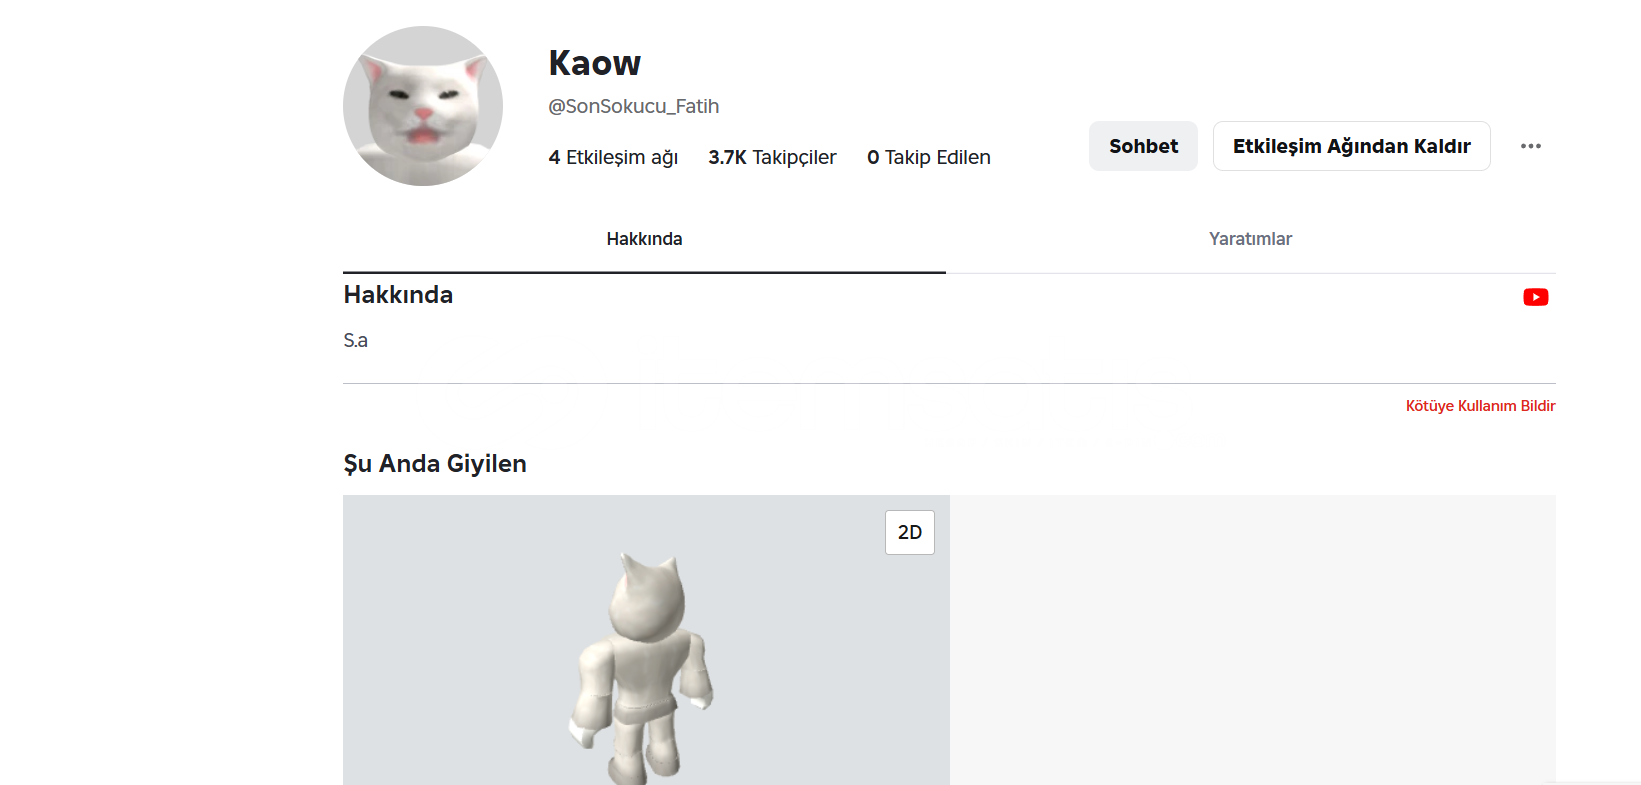Open the YouTube channel icon link
Screen dimensions: 1641x785
pyautogui.click(x=1535, y=297)
